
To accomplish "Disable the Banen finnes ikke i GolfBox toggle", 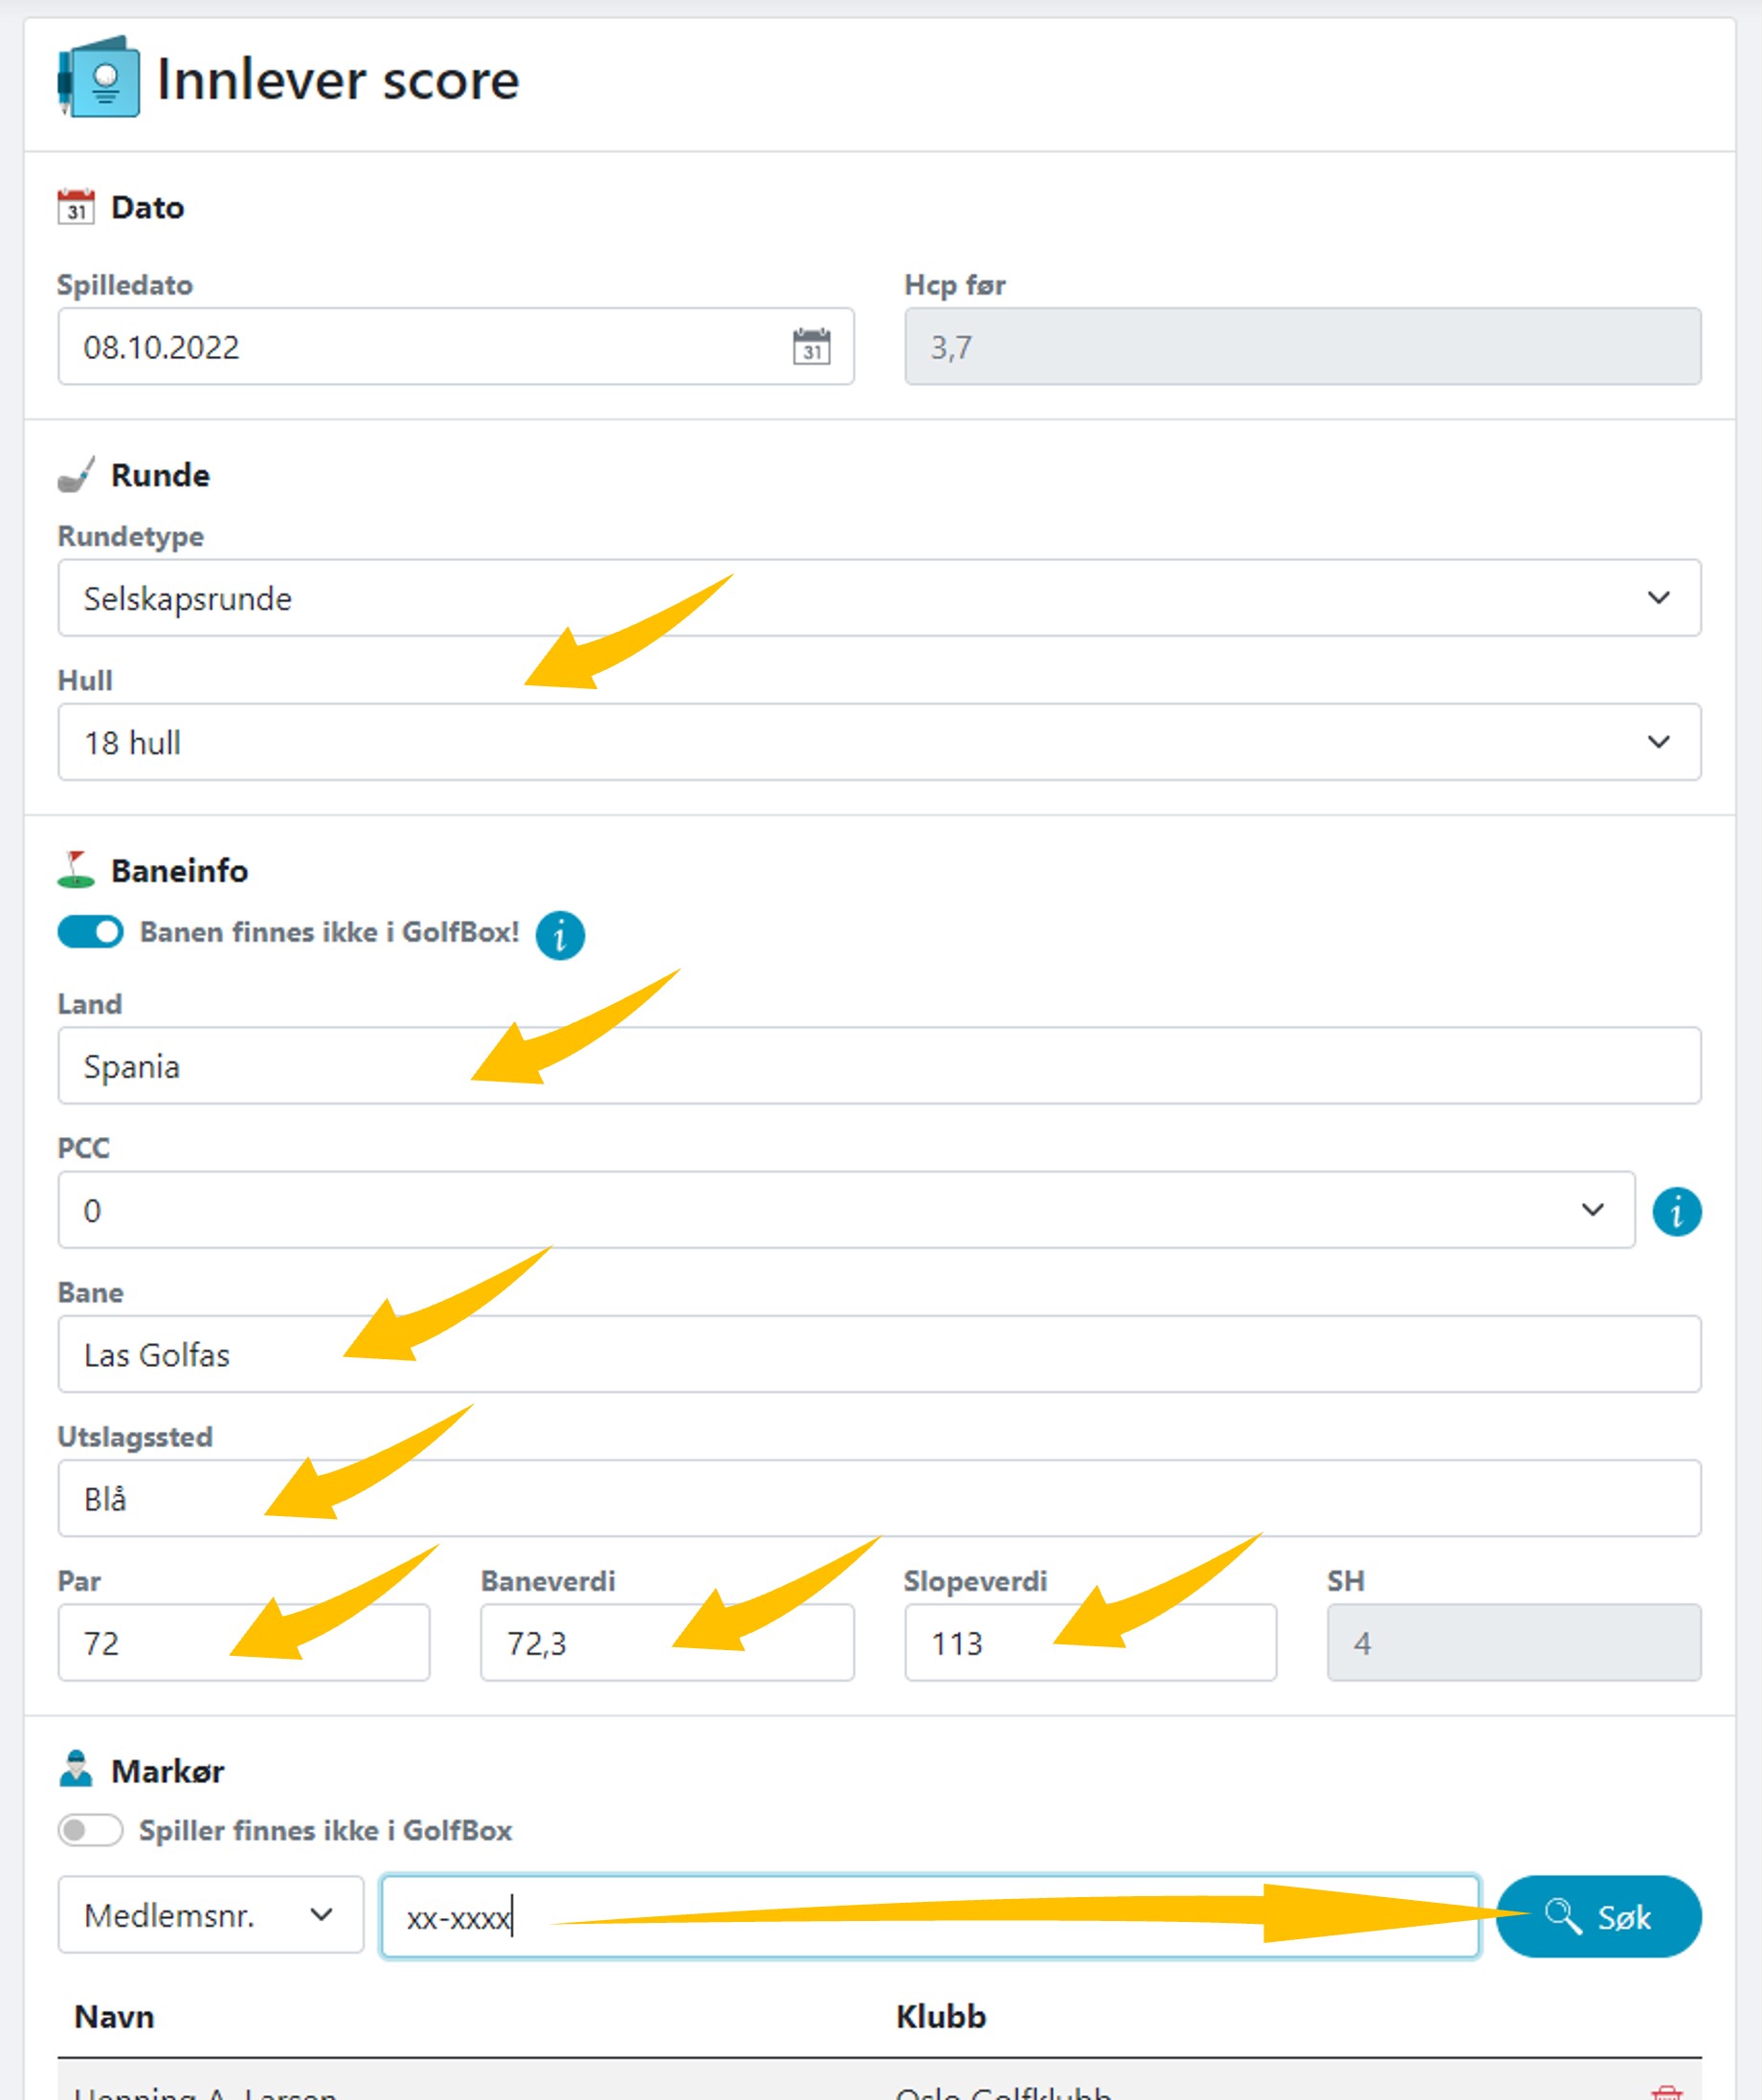I will [90, 932].
